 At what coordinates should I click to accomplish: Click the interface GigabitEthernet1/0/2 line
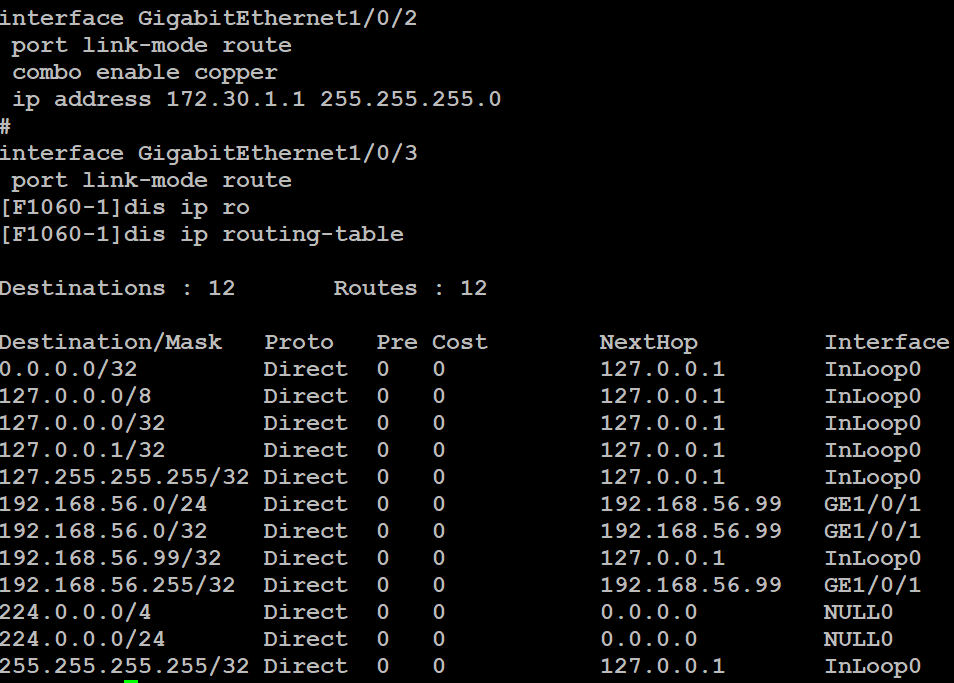pos(208,18)
